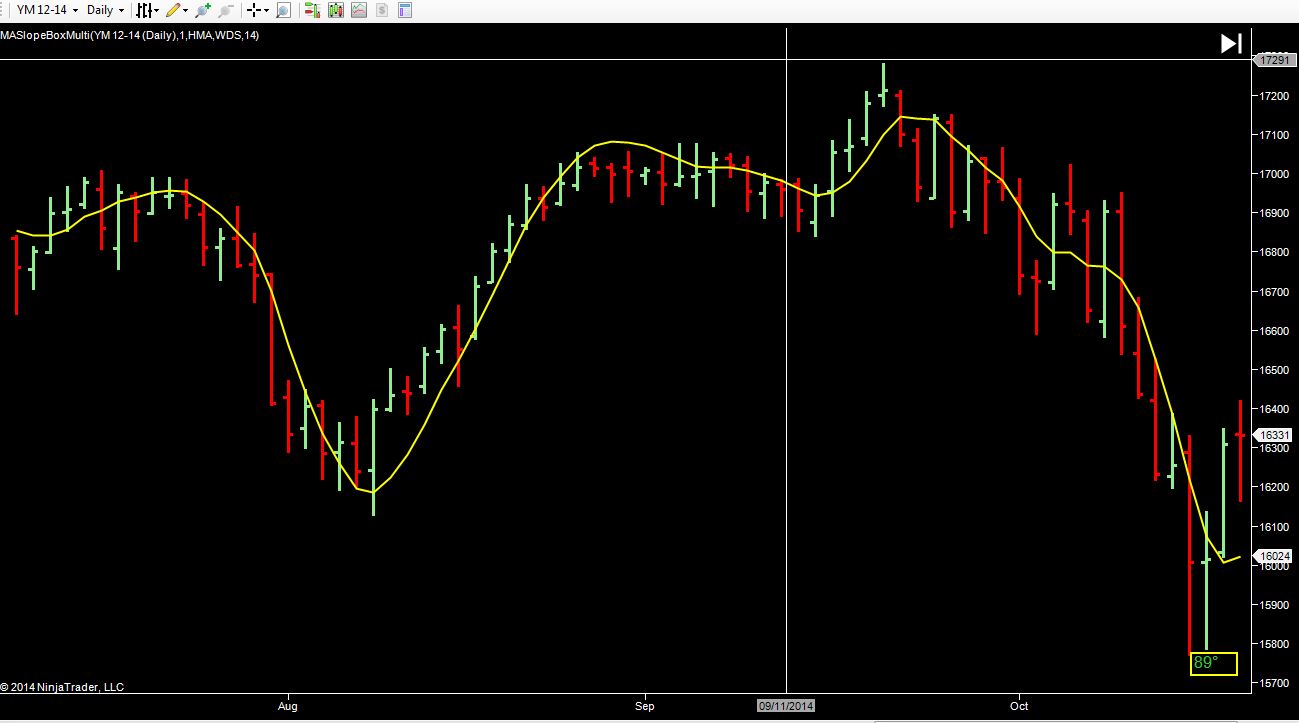Open the crosshair cursor type dropdown arrow
Viewport: 1299px width, 723px height.
pyautogui.click(x=266, y=10)
